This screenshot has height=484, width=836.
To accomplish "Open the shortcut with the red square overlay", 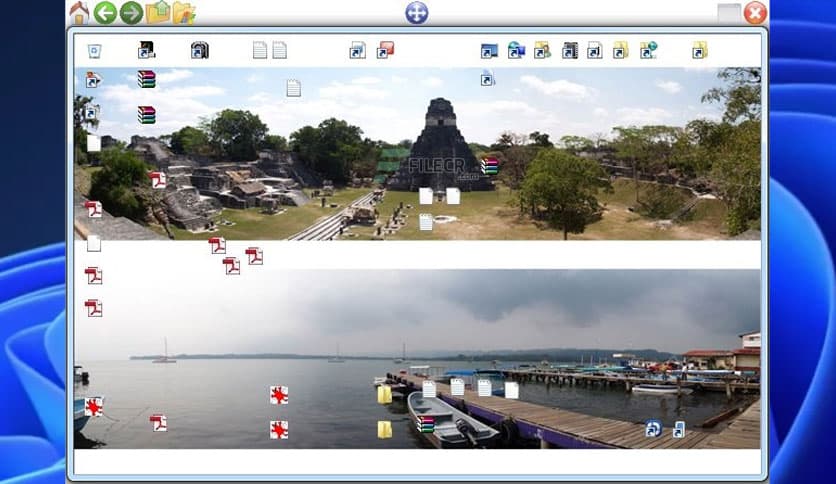I will coord(385,50).
